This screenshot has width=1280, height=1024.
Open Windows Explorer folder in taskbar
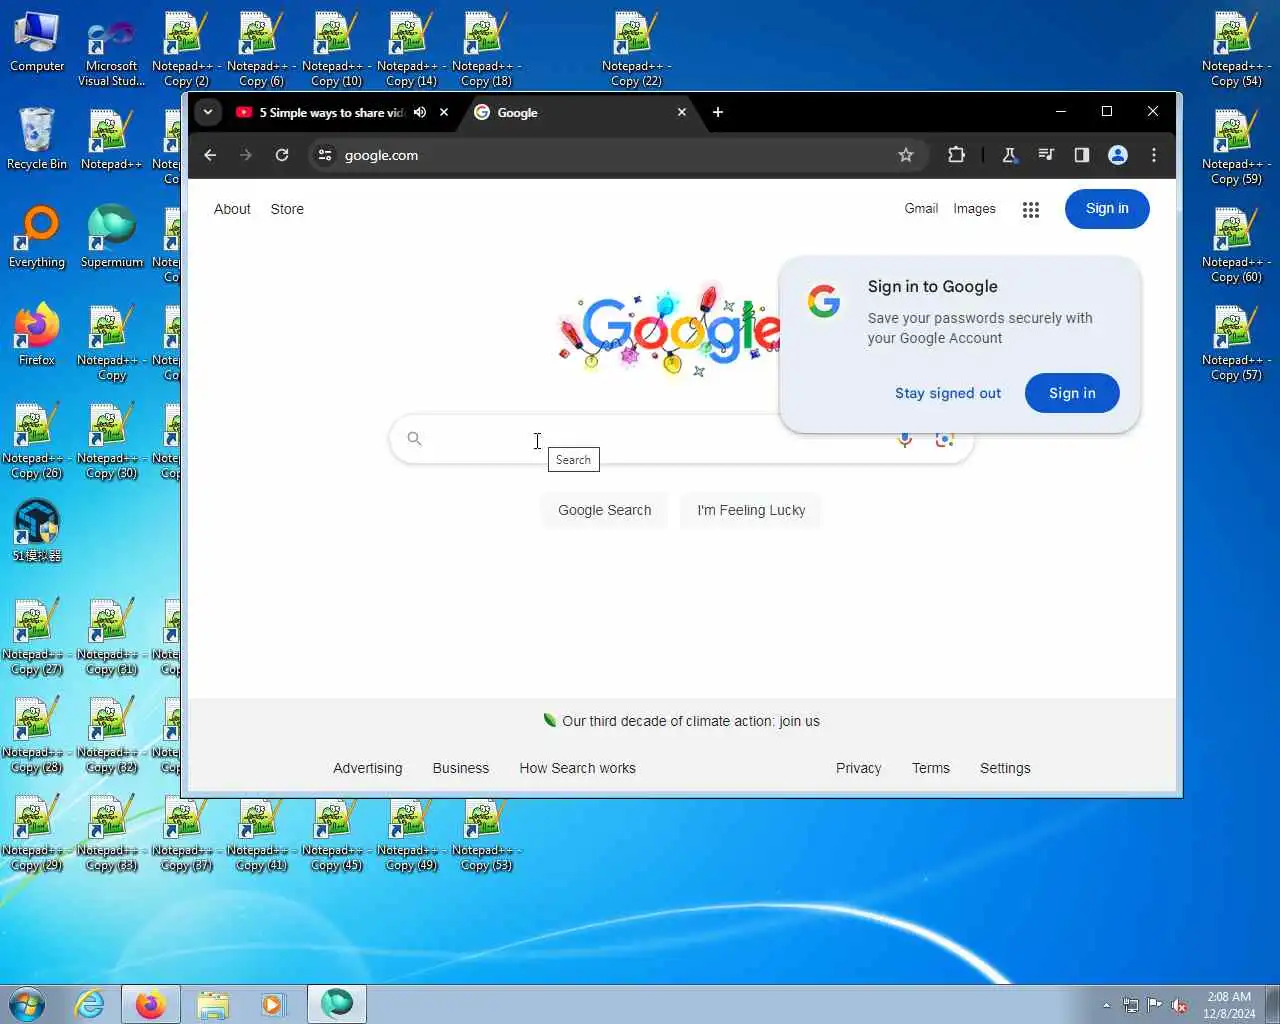[x=212, y=1004]
